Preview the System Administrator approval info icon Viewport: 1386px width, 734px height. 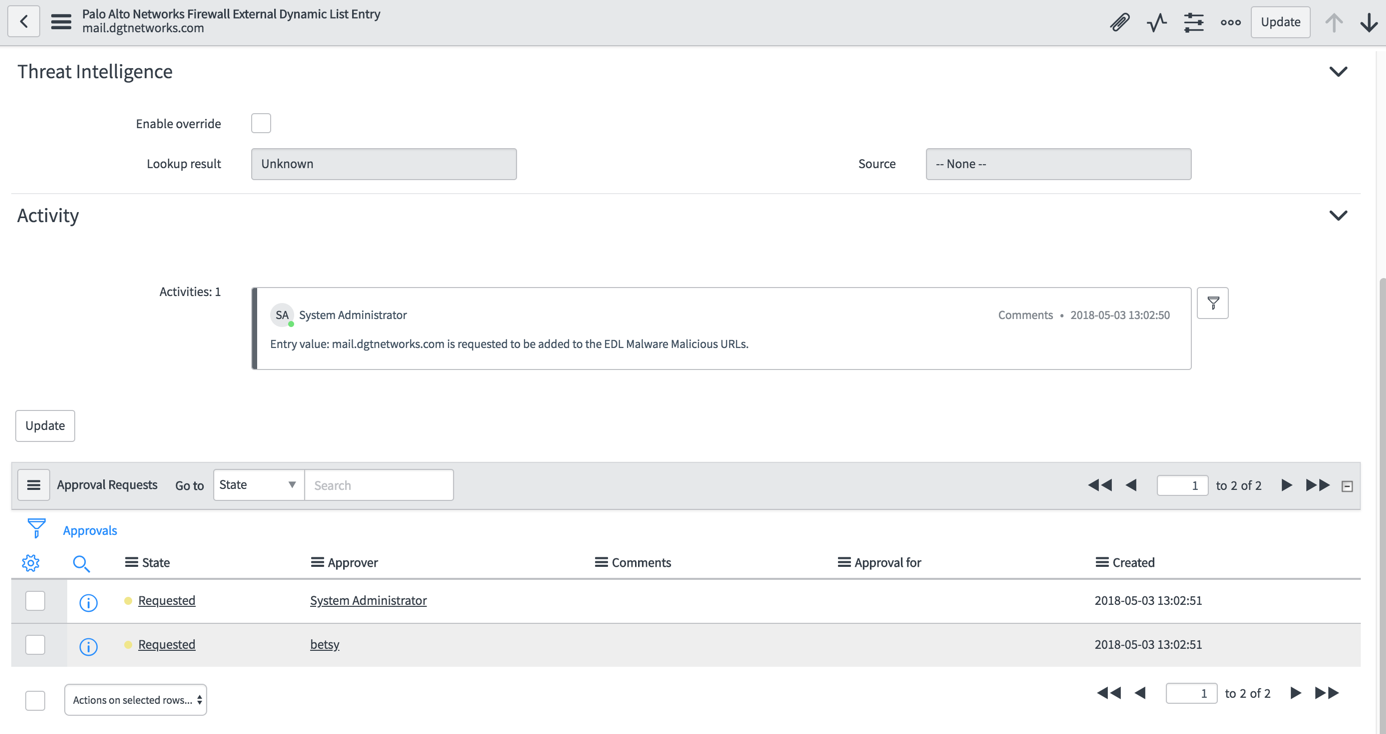point(88,602)
